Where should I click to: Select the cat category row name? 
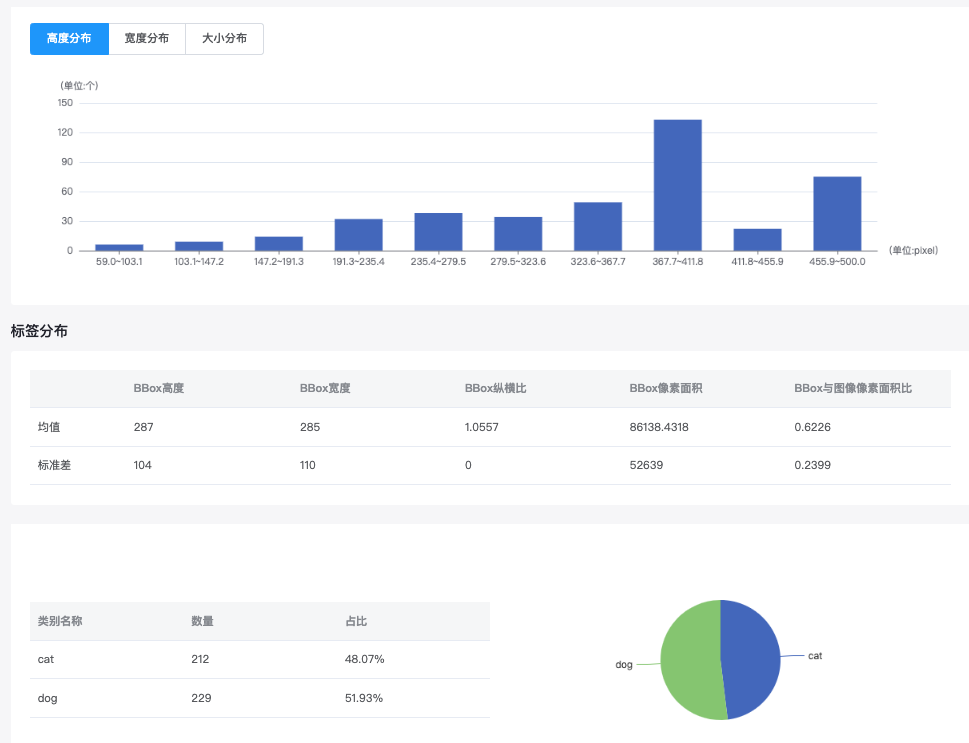[x=46, y=660]
